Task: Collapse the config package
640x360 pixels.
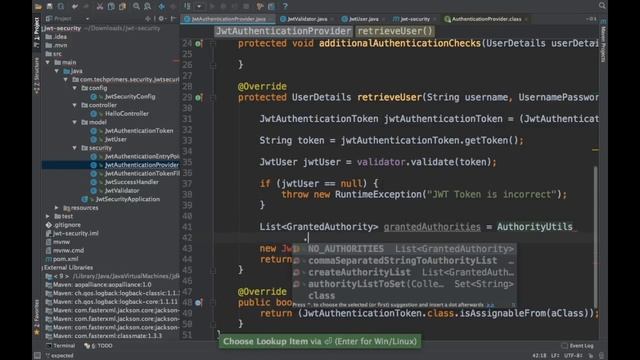Action: pyautogui.click(x=75, y=88)
